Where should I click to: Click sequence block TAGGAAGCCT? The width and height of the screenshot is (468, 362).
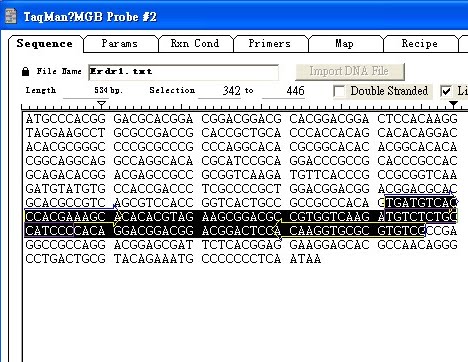65,133
